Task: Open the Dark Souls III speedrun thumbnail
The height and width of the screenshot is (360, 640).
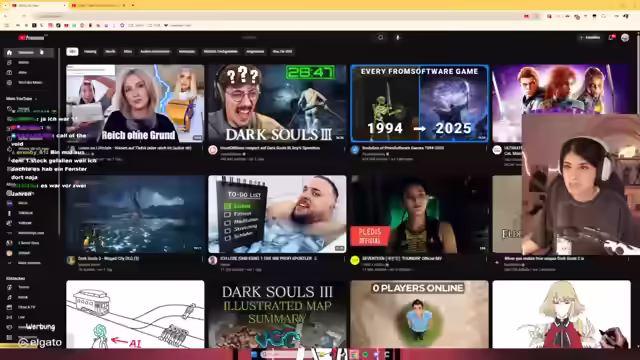Action: pos(277,103)
